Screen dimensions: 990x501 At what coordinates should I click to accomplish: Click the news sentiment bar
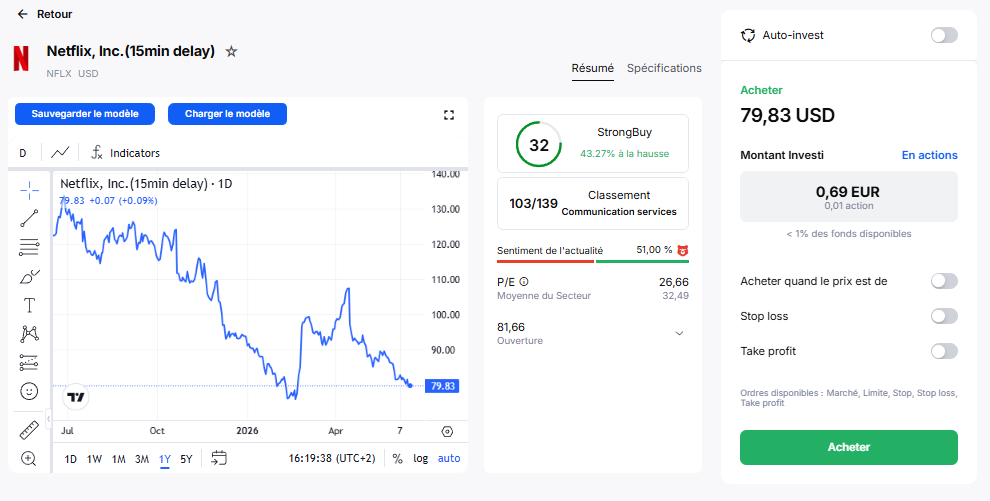(x=592, y=261)
